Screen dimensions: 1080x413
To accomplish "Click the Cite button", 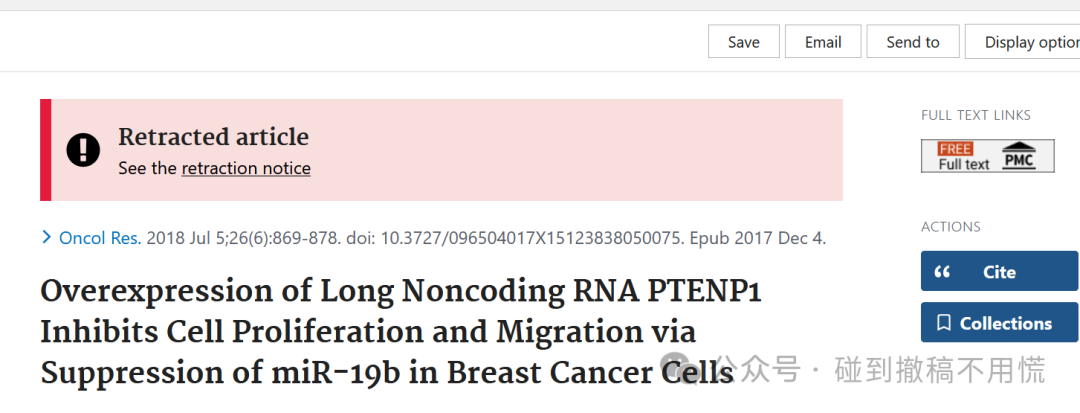I will coord(999,271).
